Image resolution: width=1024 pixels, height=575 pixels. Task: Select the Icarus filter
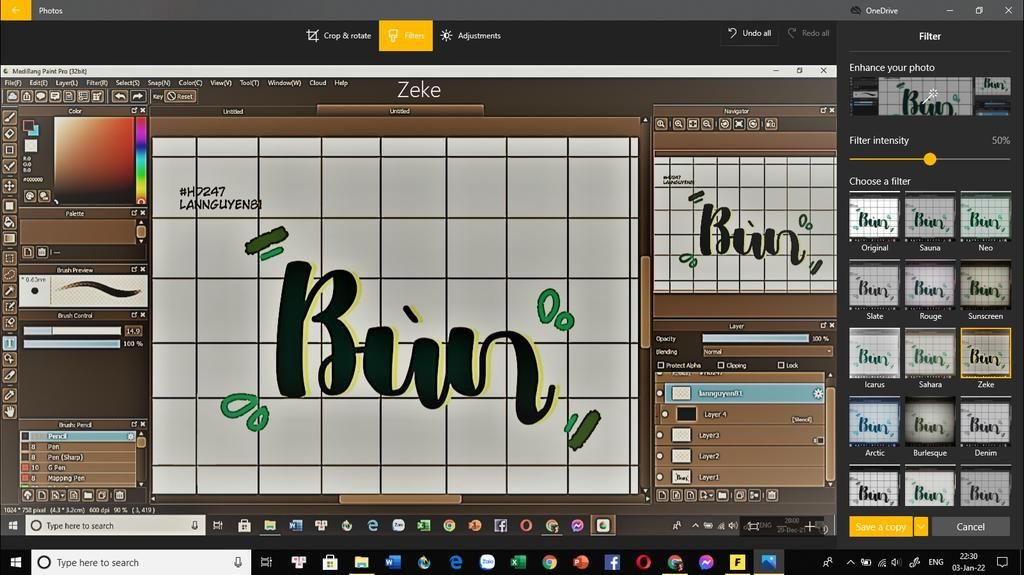click(x=874, y=357)
